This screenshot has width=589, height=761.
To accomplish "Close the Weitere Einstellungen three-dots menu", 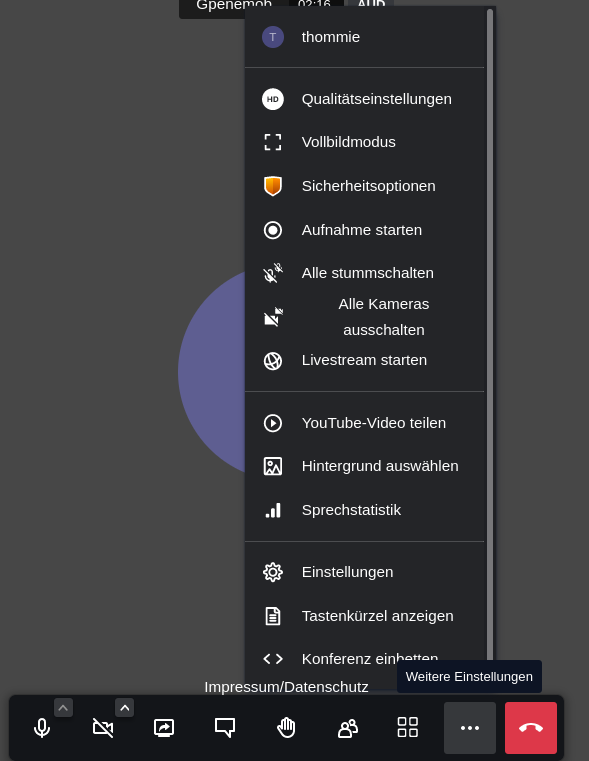I will (470, 728).
